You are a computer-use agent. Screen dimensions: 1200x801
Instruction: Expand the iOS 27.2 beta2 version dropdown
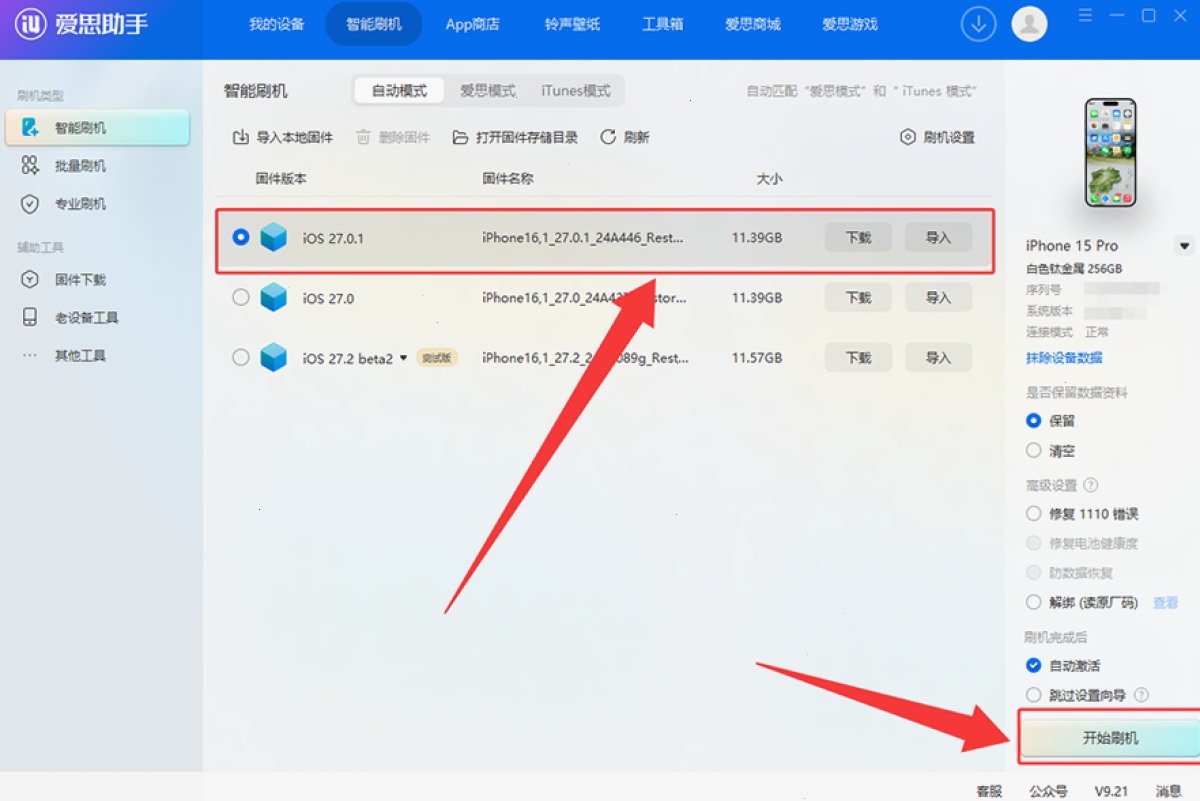tap(404, 357)
